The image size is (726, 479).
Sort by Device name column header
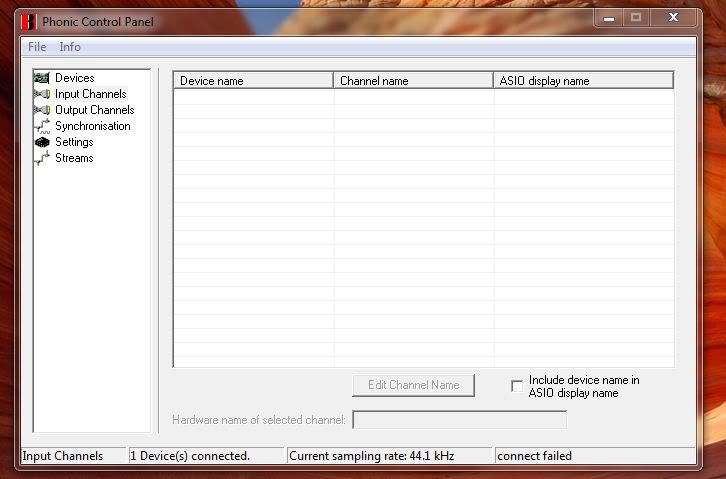click(253, 81)
